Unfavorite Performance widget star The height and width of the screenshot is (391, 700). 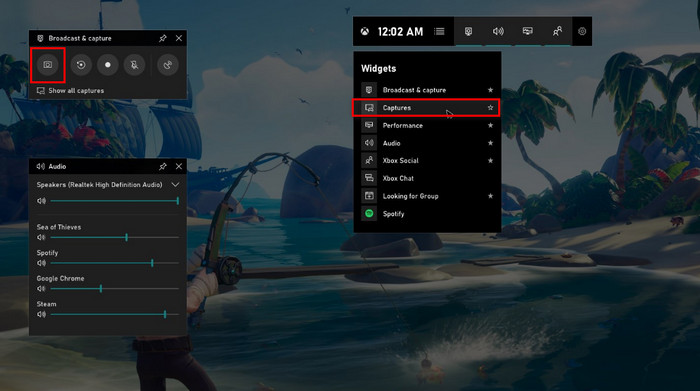tap(490, 125)
